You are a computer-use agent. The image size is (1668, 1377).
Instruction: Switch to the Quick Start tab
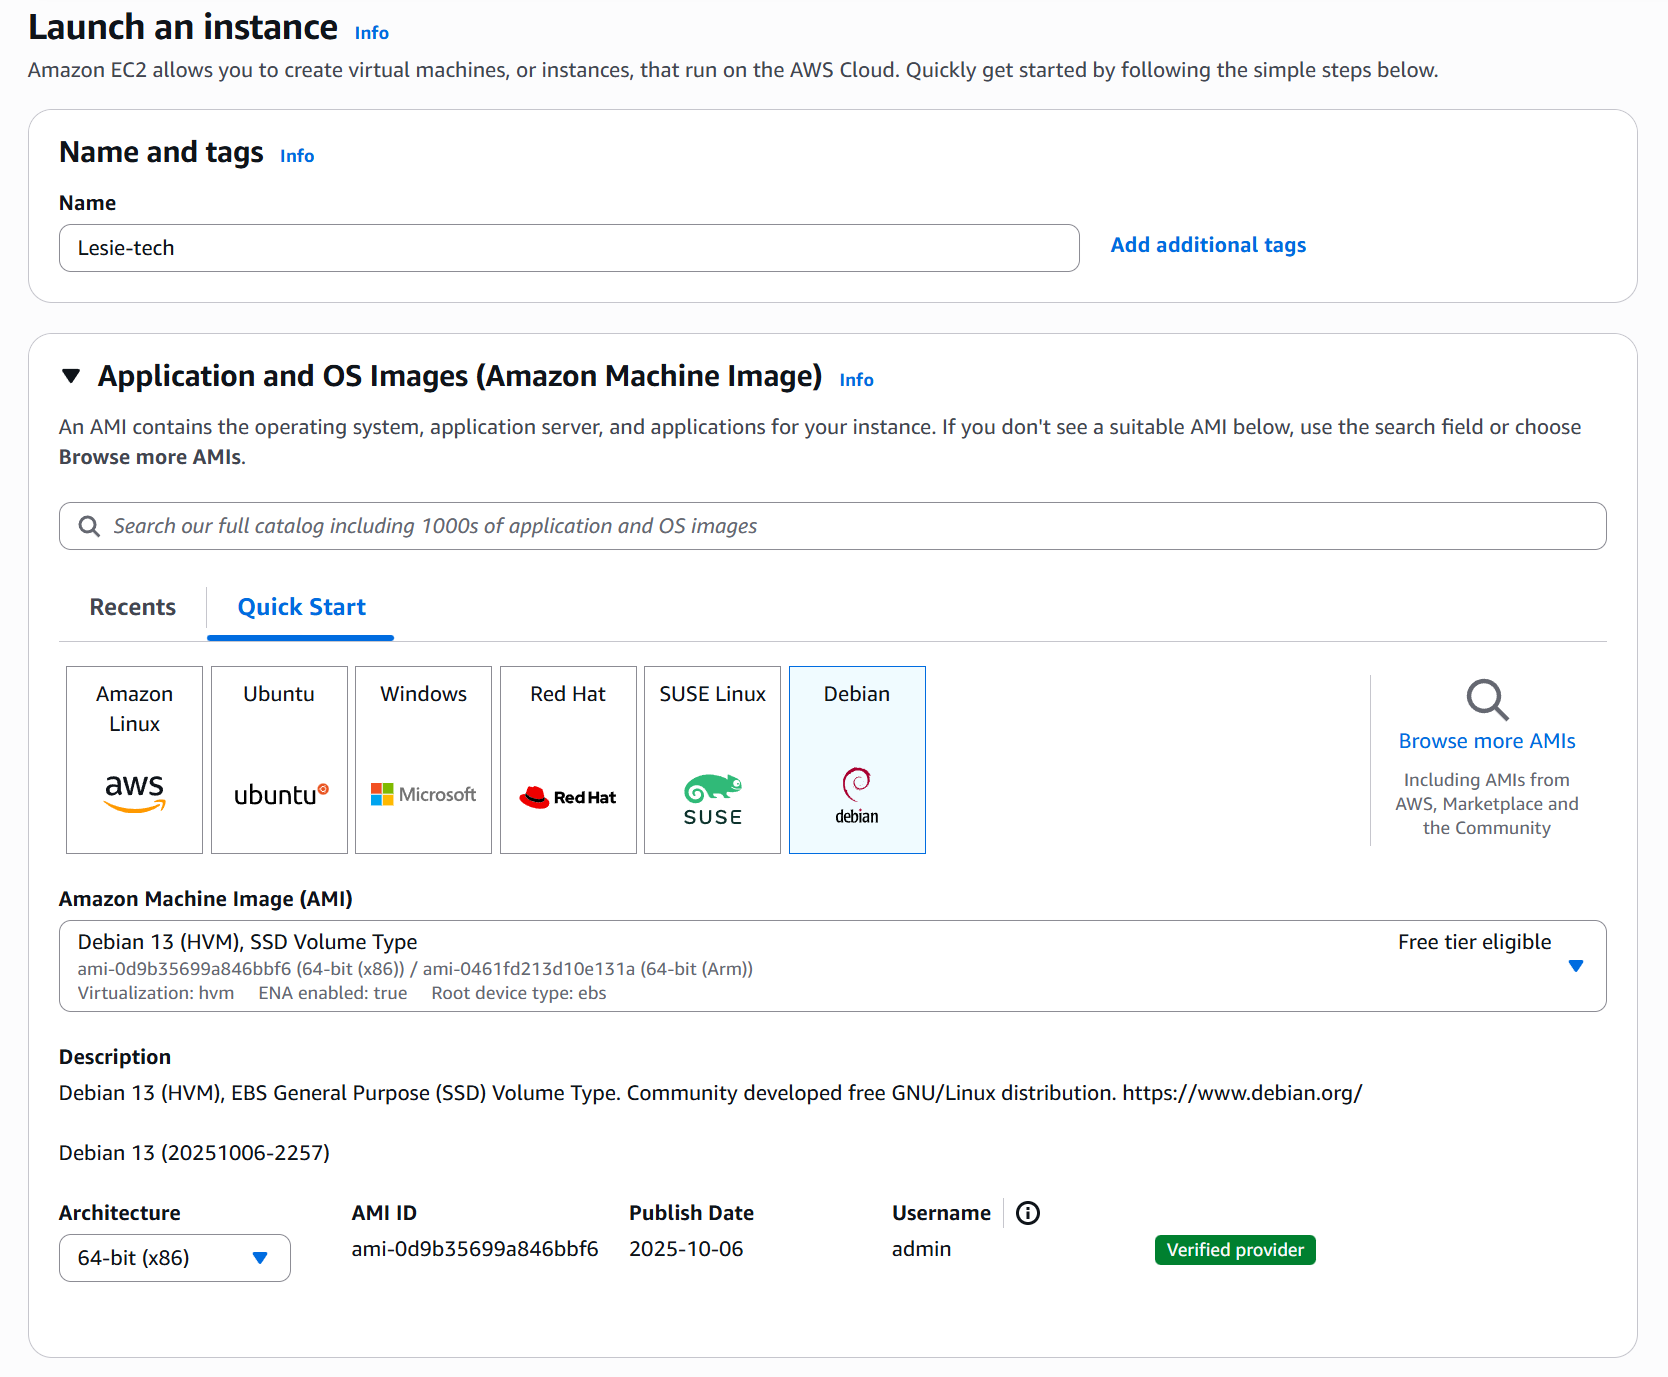[301, 607]
